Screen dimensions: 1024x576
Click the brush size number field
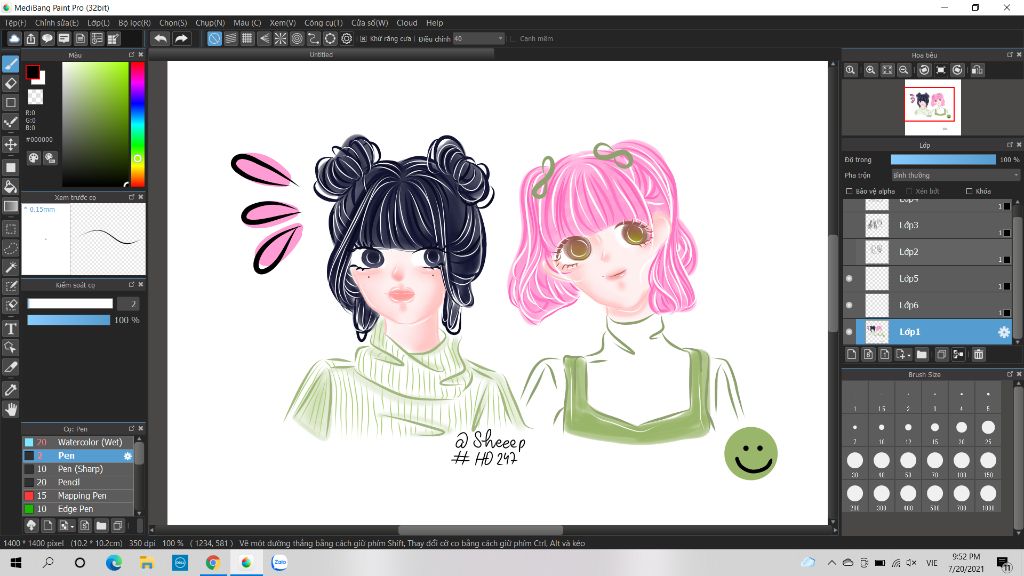coord(131,304)
